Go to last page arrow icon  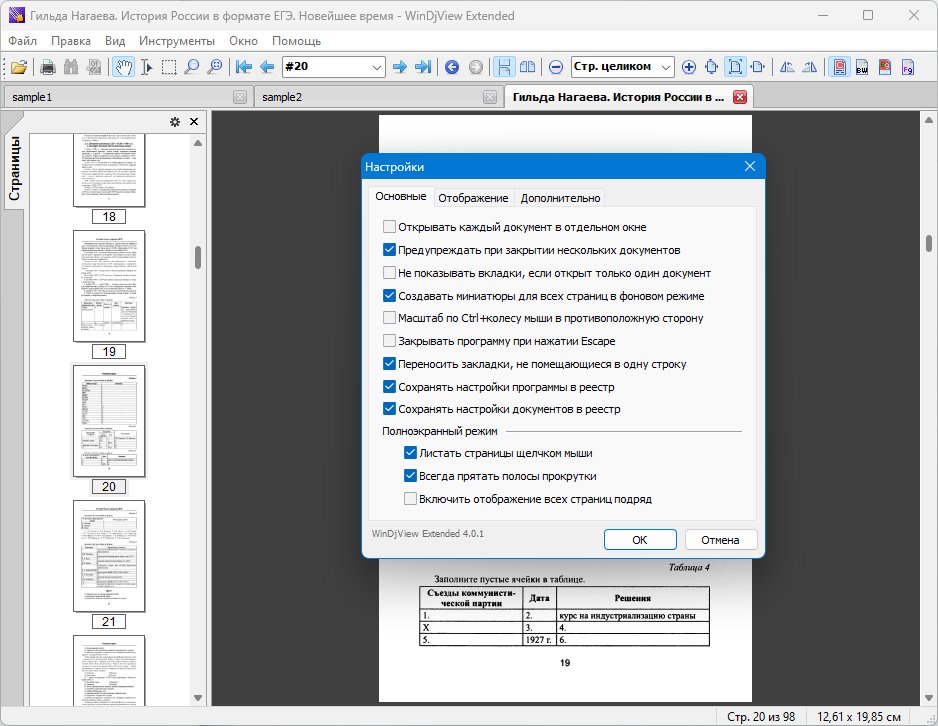(x=423, y=67)
